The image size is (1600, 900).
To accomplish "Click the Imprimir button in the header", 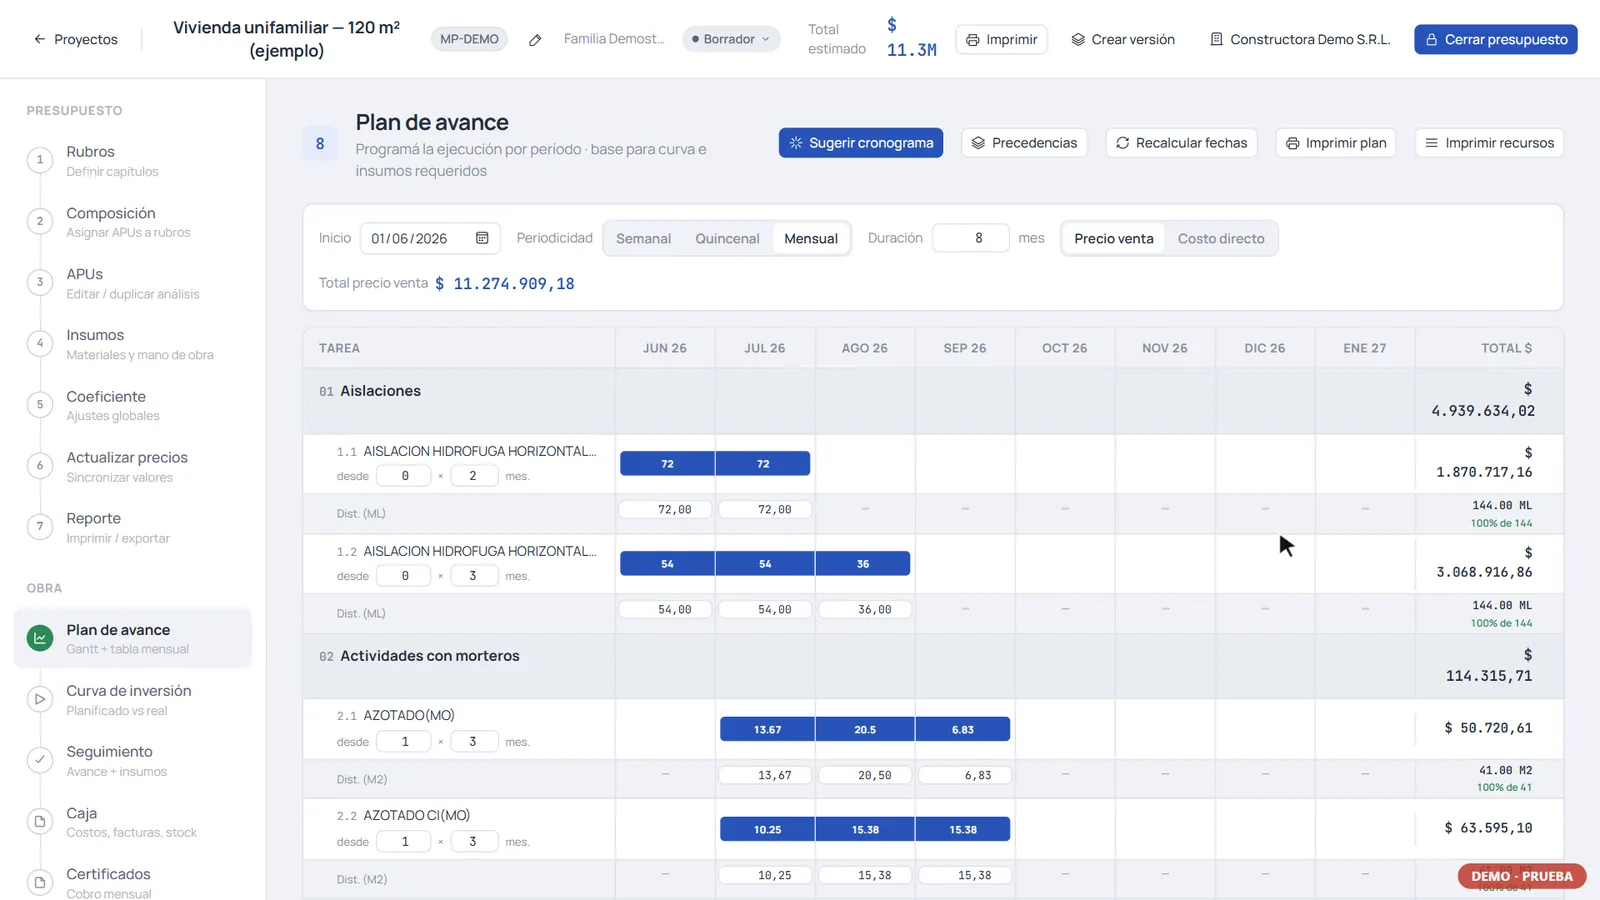I will click(1001, 39).
